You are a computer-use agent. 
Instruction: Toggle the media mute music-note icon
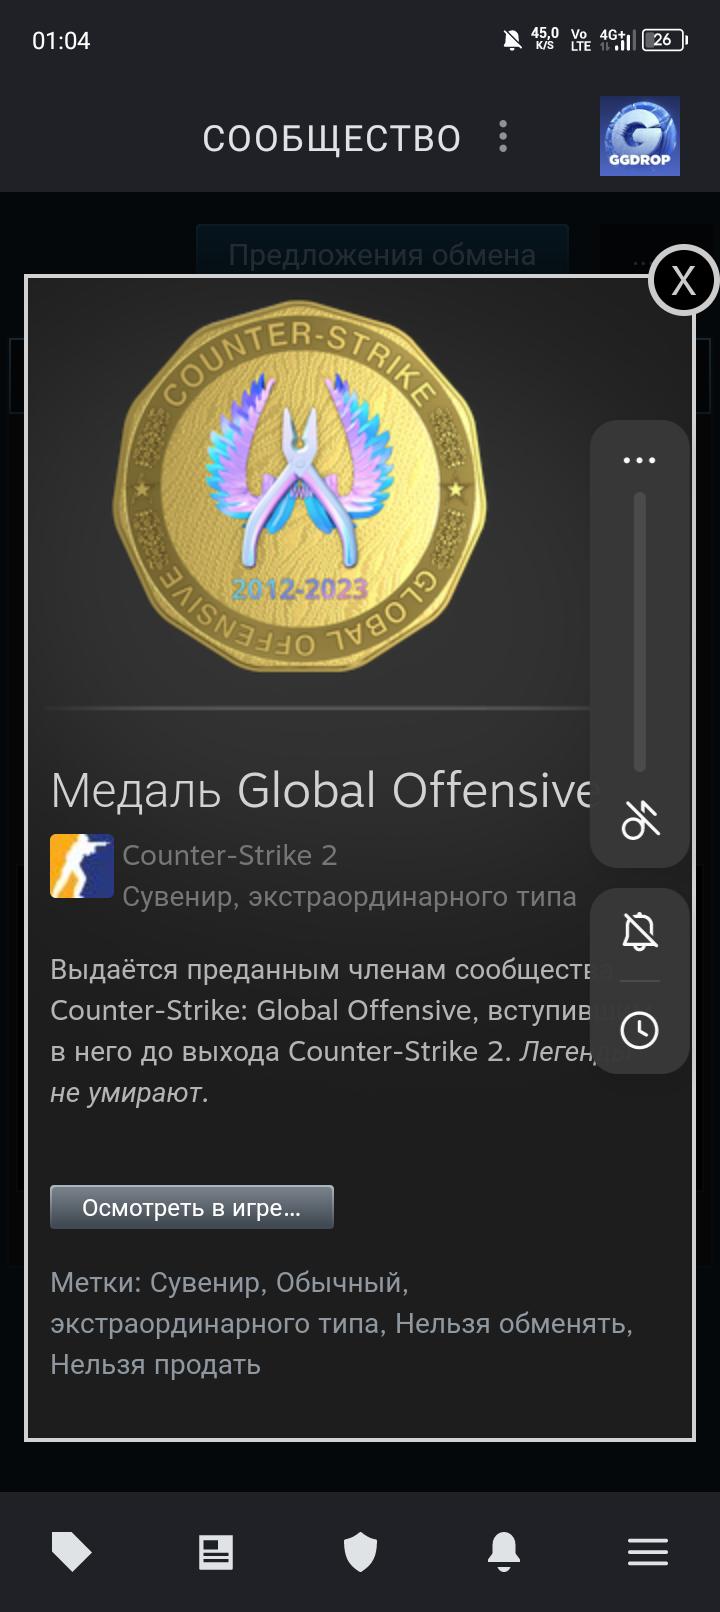click(640, 819)
